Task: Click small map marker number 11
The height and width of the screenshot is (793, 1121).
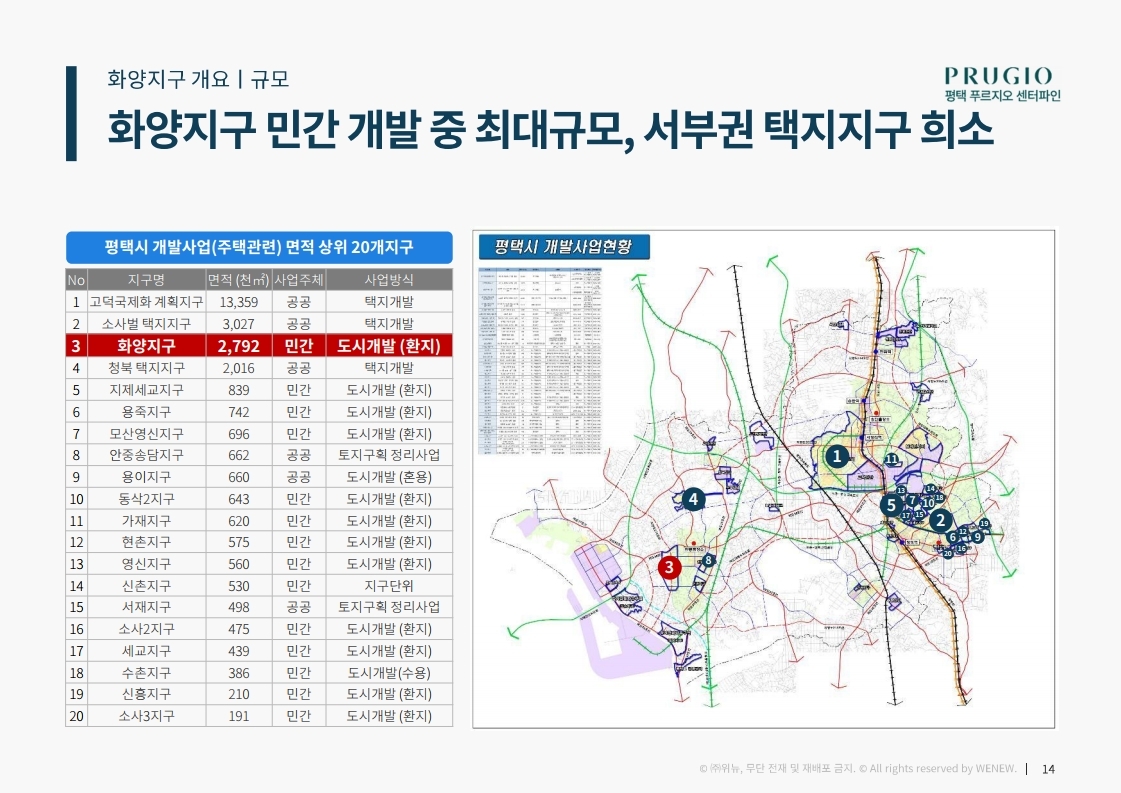Action: click(x=892, y=459)
